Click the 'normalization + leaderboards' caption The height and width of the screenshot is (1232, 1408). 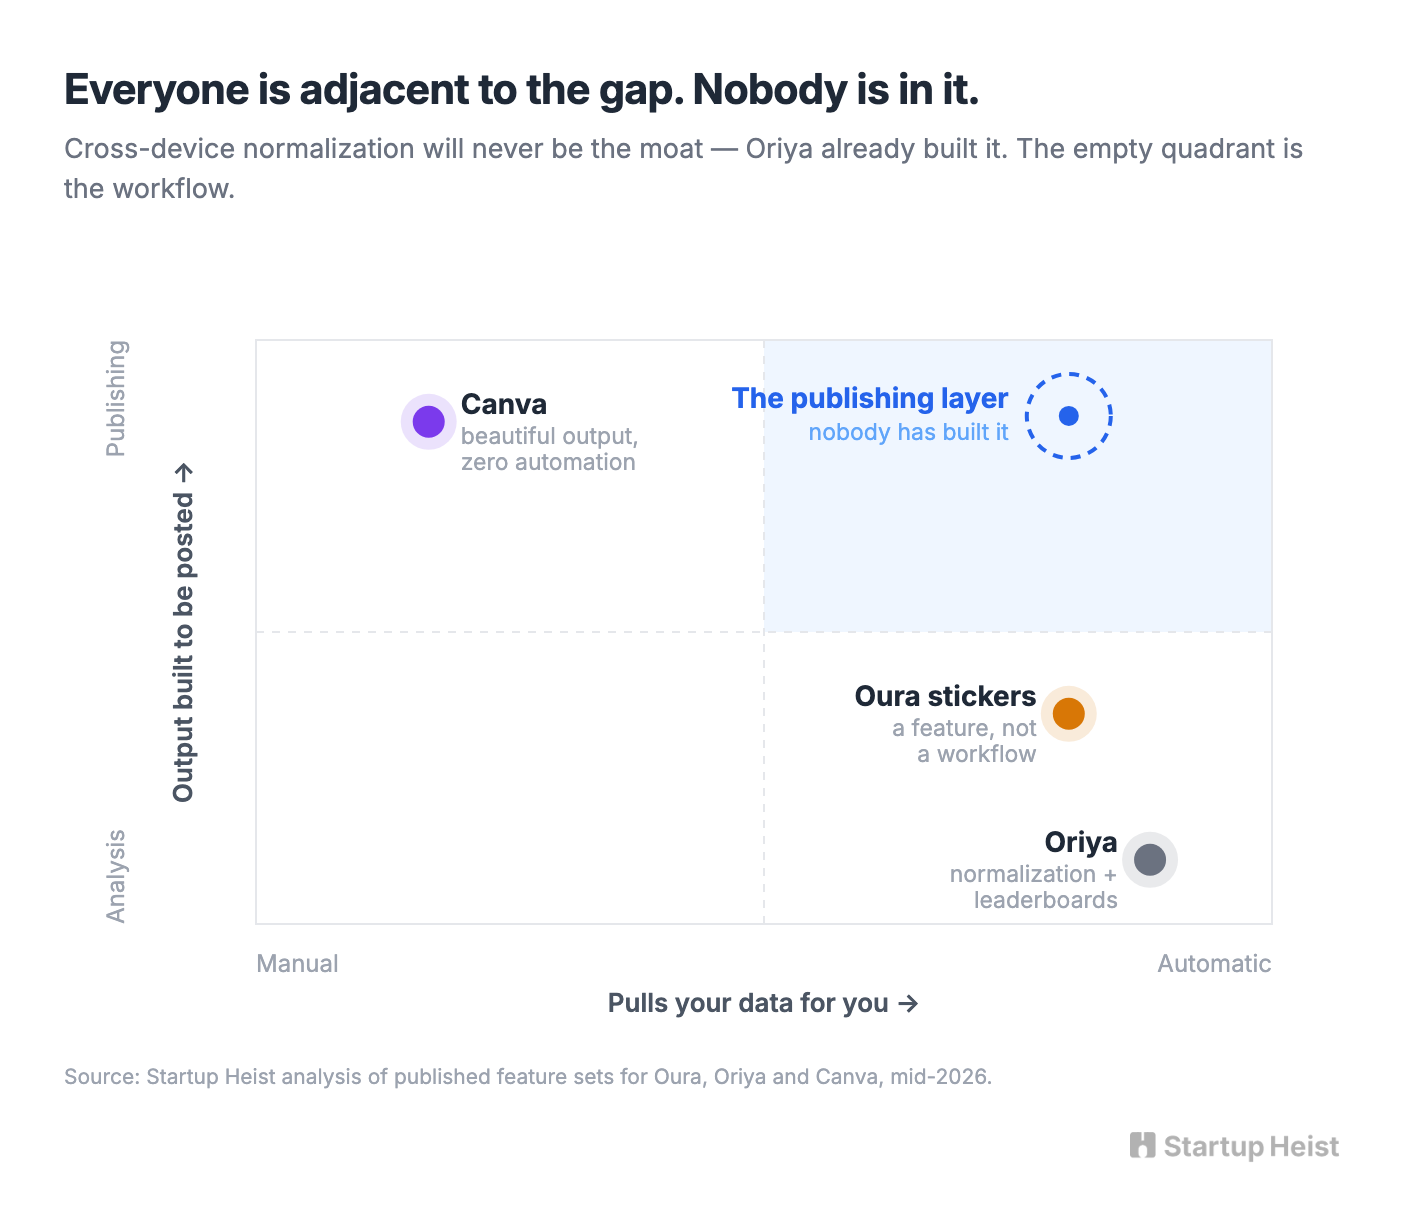pyautogui.click(x=1034, y=887)
